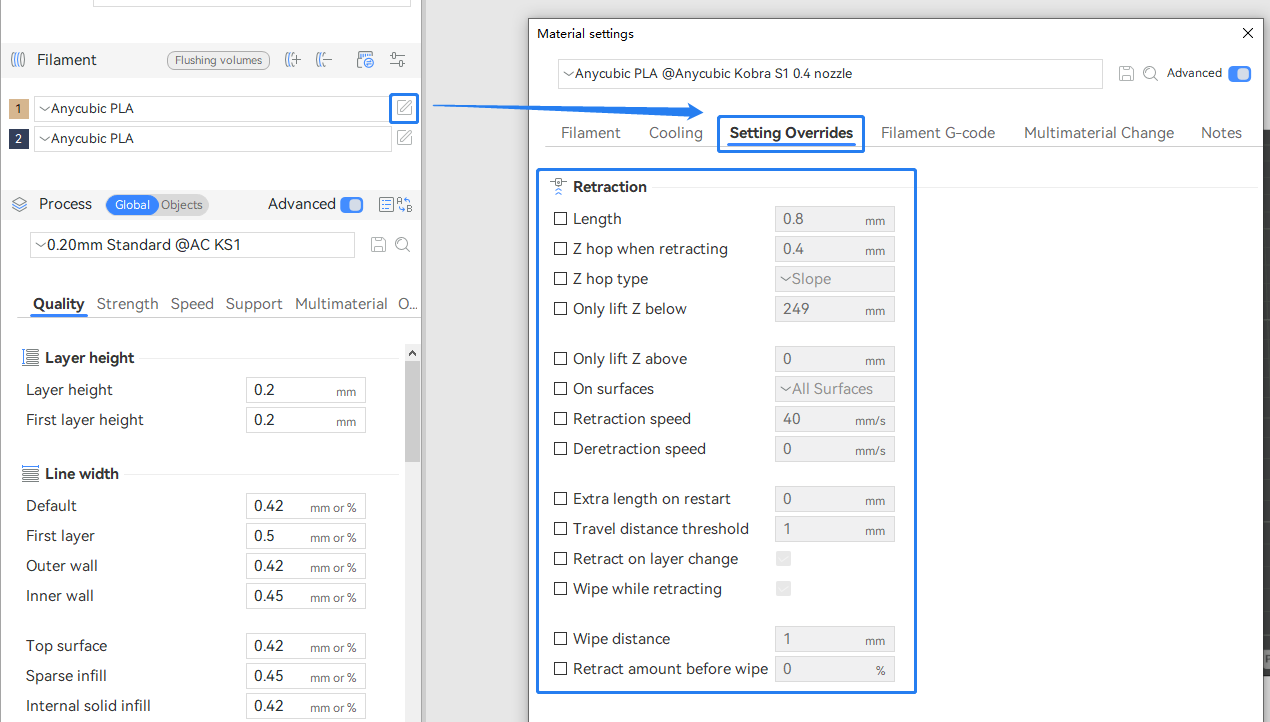This screenshot has width=1270, height=722.
Task: Search within the process settings
Action: (402, 245)
